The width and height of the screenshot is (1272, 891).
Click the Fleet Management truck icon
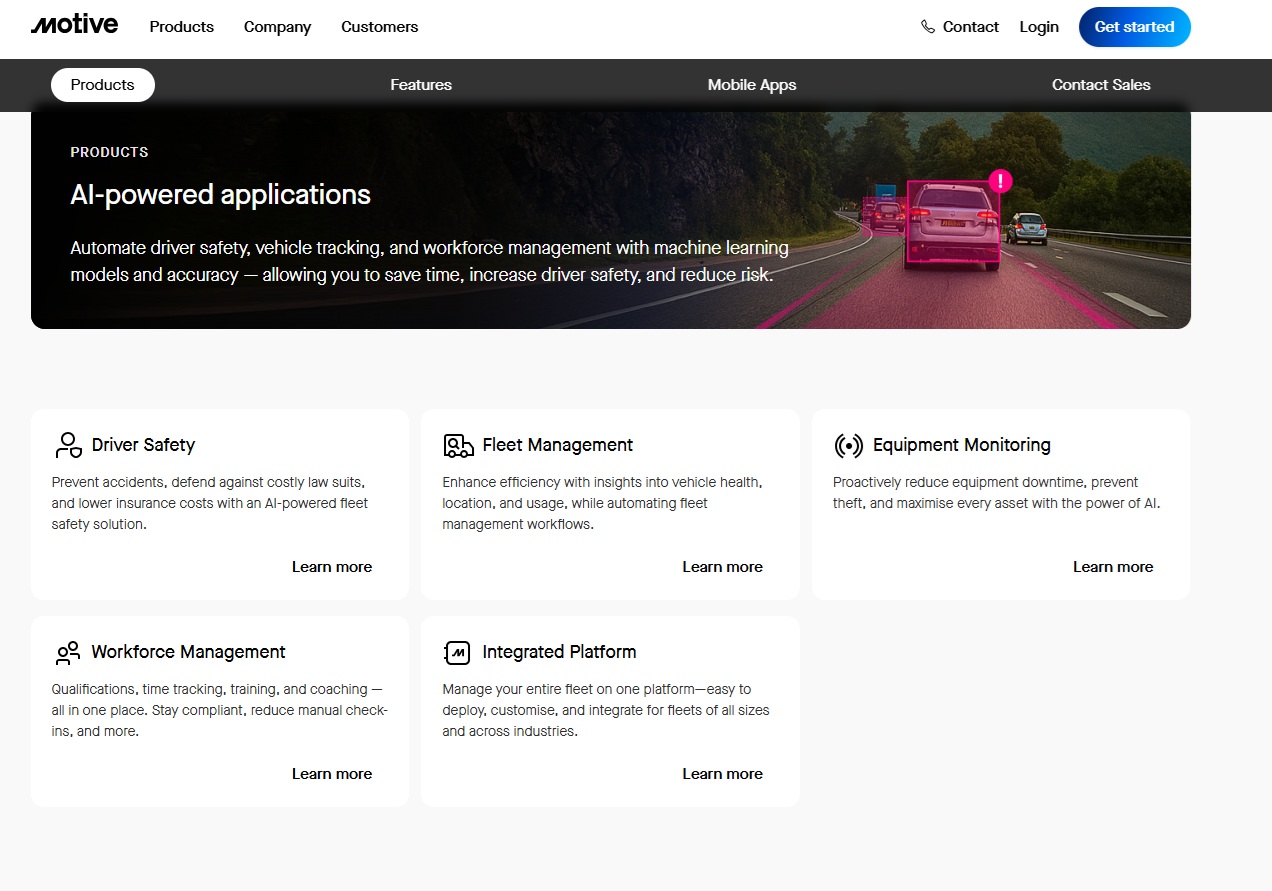click(458, 445)
